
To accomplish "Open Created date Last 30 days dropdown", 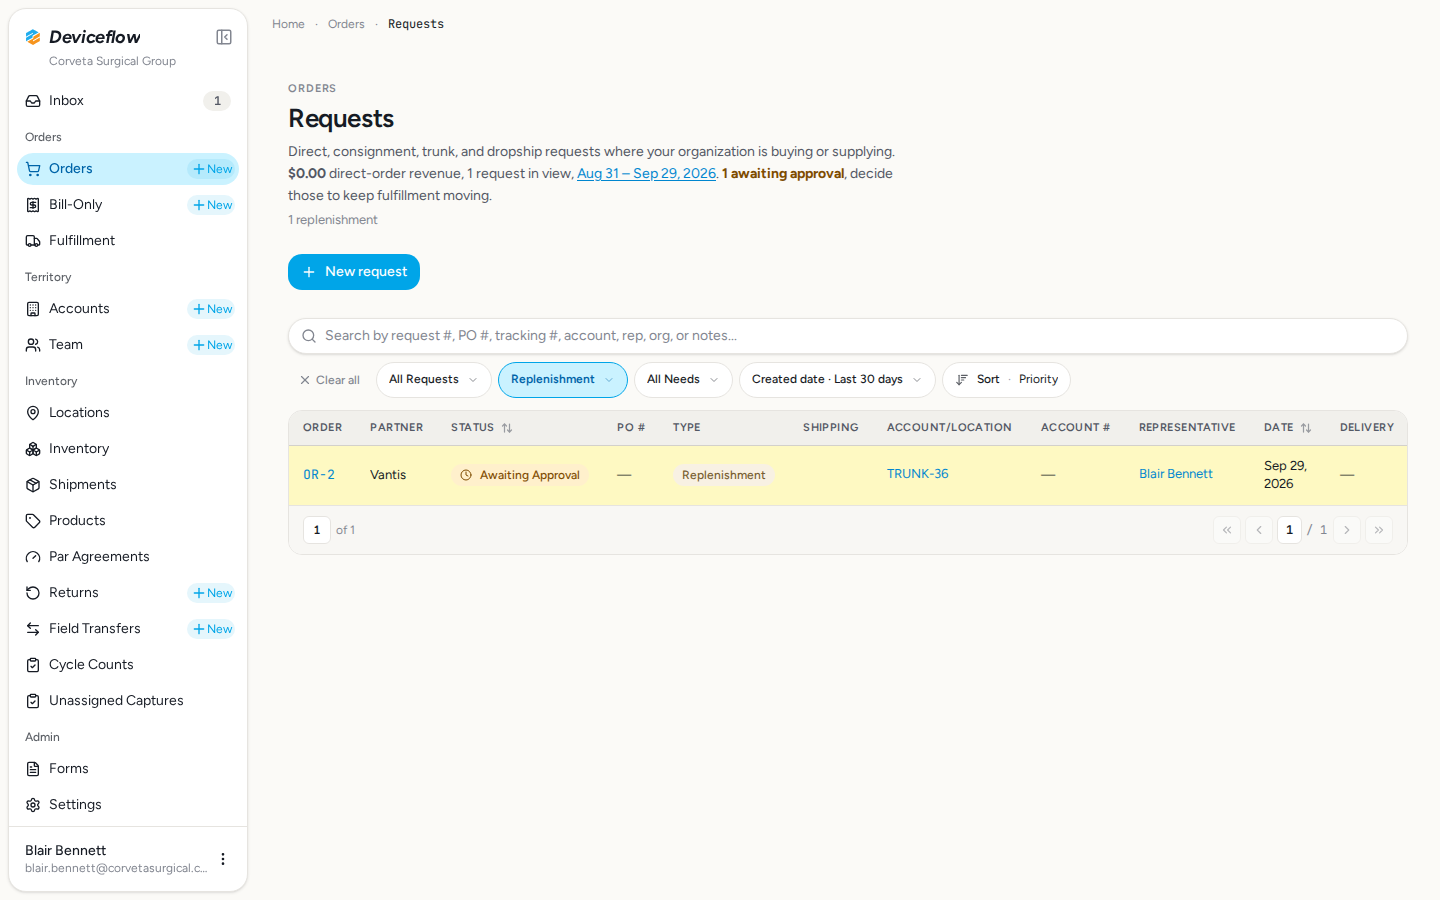I will click(837, 380).
